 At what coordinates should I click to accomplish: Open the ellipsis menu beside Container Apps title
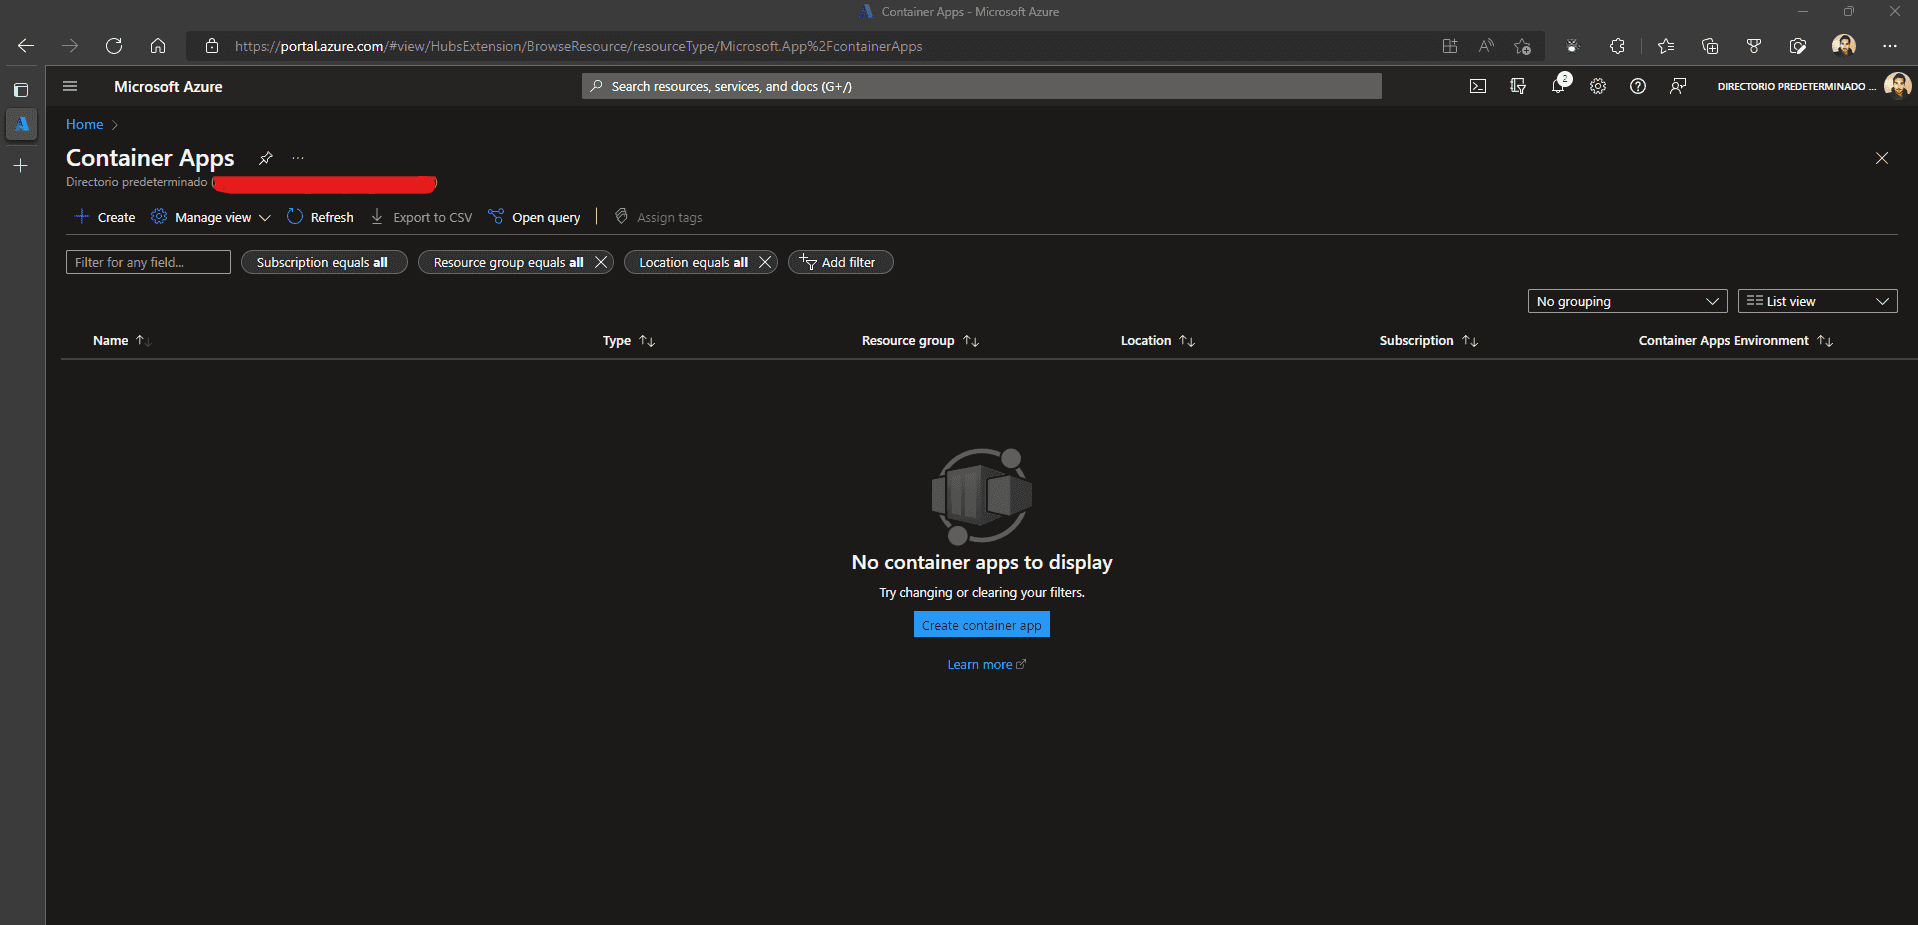pyautogui.click(x=298, y=158)
